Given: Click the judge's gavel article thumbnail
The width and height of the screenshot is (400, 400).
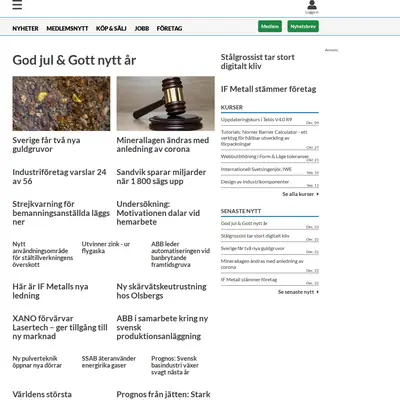Looking at the screenshot, I should coord(166,103).
